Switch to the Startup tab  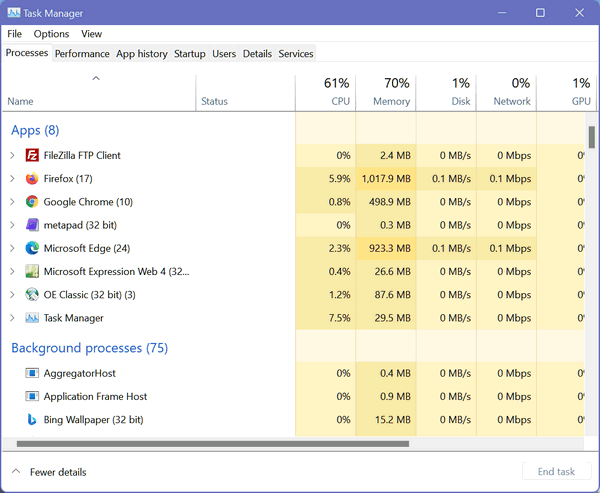(x=190, y=54)
